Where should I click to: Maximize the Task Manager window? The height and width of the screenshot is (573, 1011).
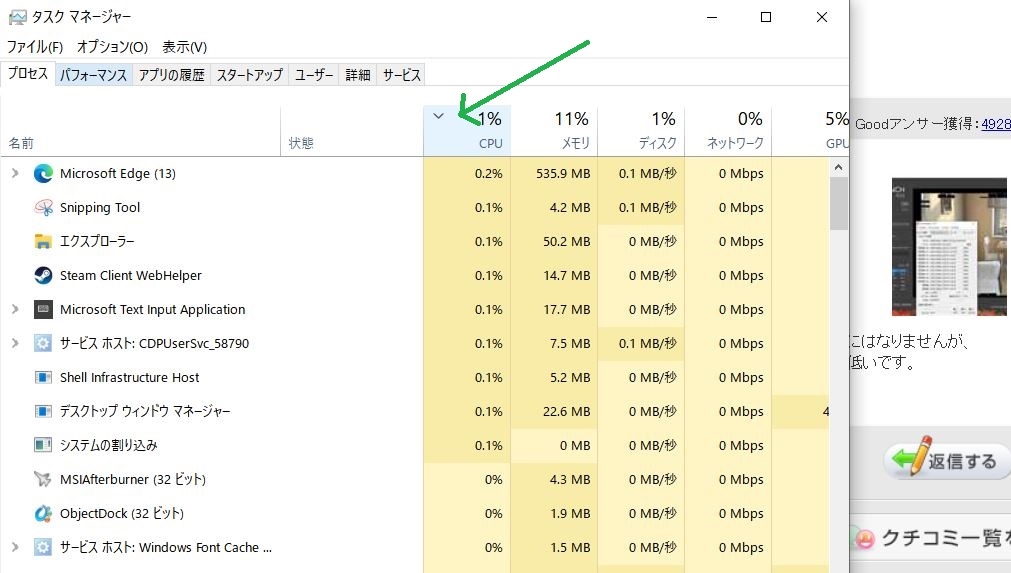pyautogui.click(x=766, y=17)
